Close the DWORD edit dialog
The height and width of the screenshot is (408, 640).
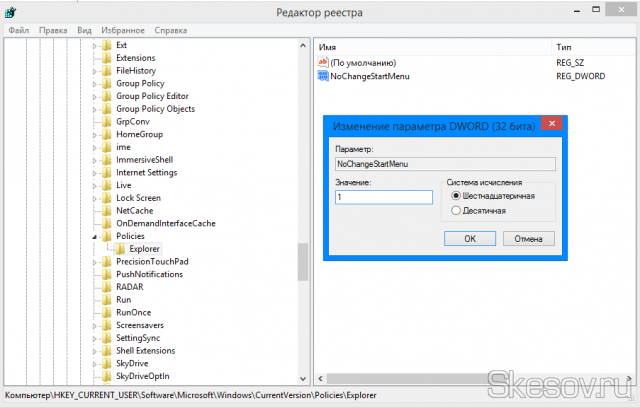point(551,124)
